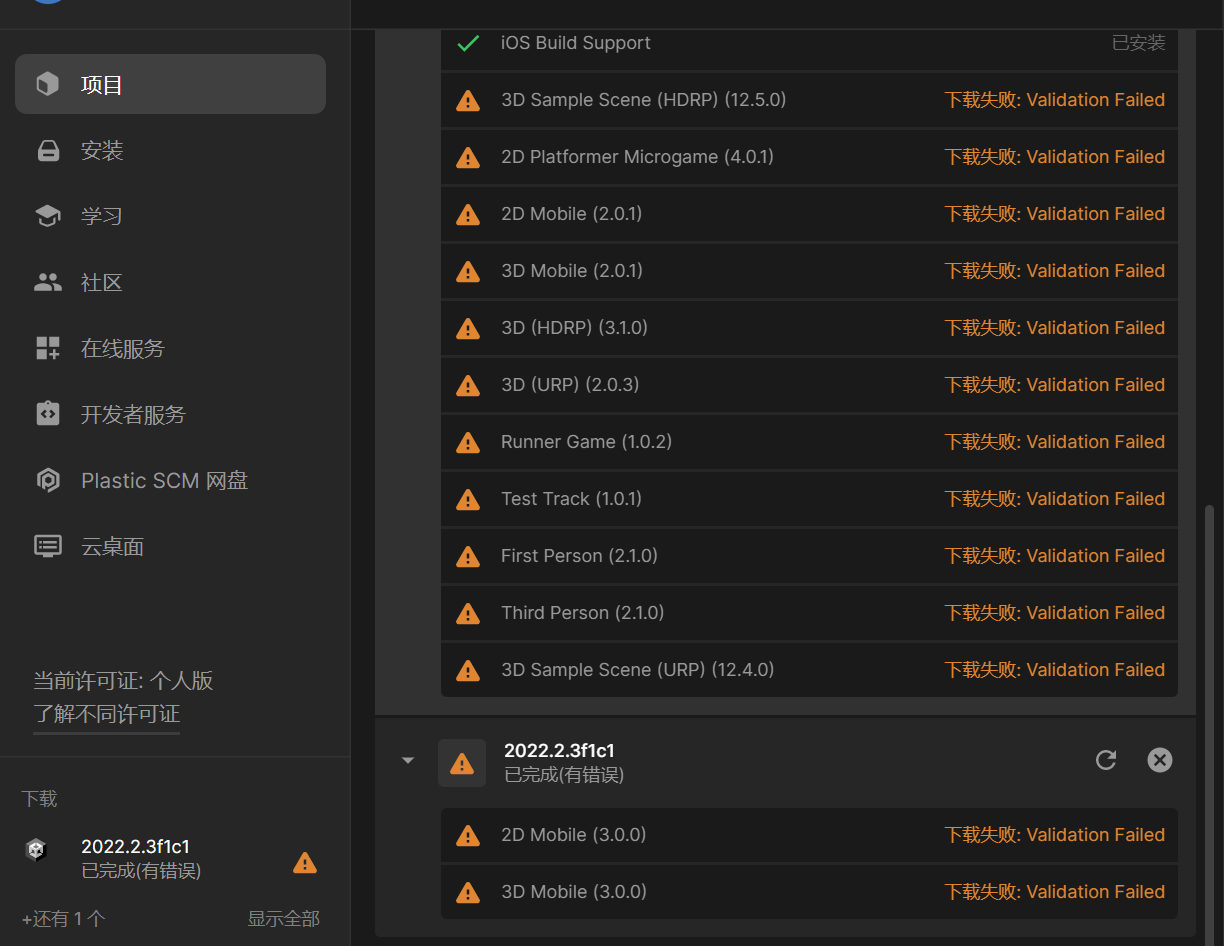The height and width of the screenshot is (946, 1224).
Task: Click the 当前许可证: 个人版 text
Action: [x=123, y=681]
